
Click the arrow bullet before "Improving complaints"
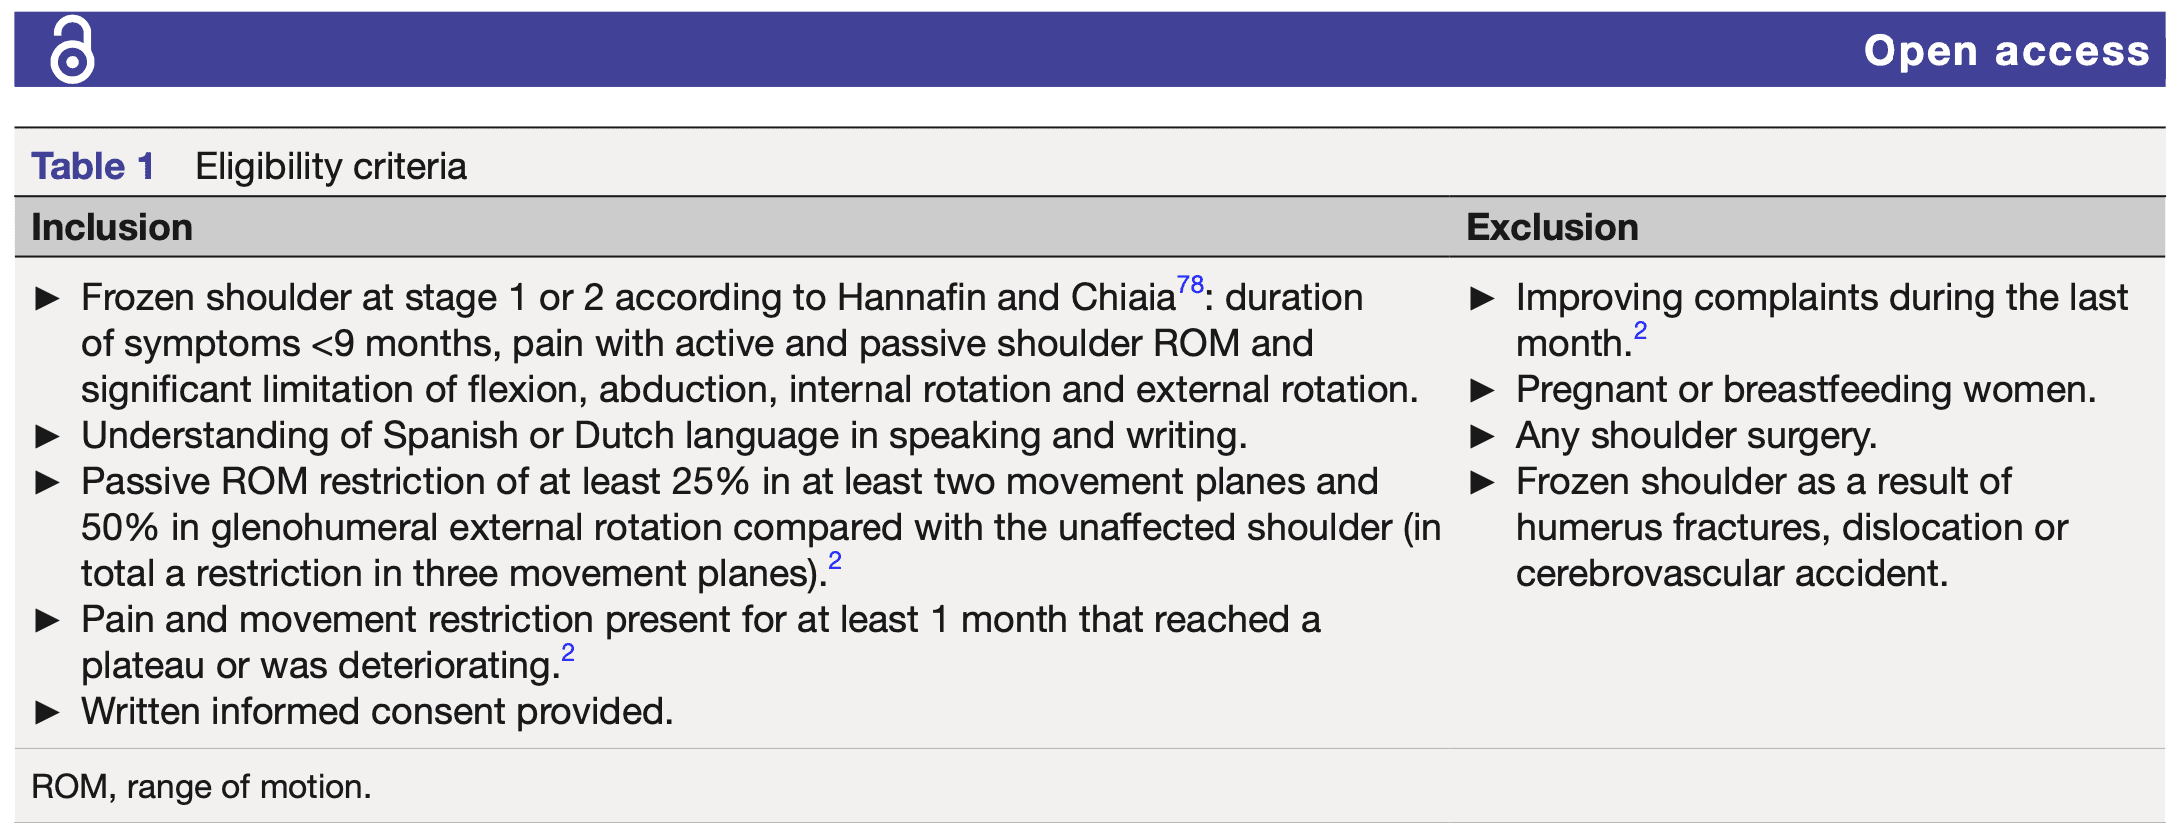[x=1482, y=298]
